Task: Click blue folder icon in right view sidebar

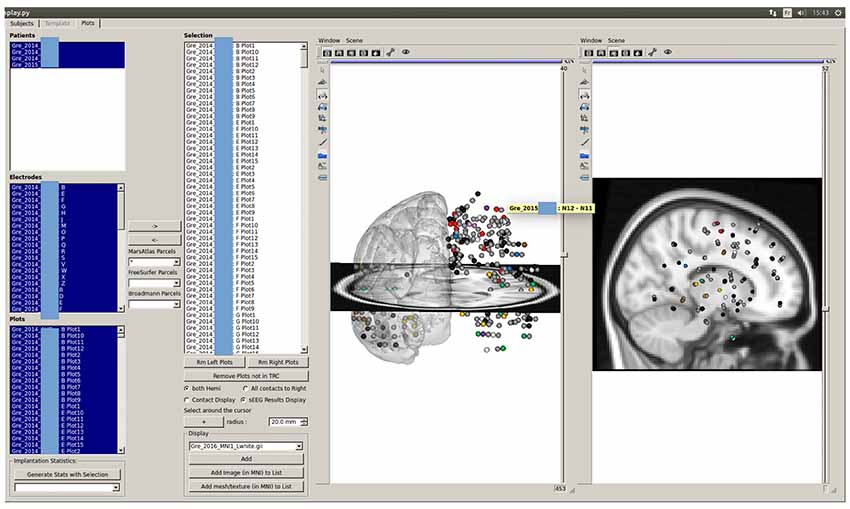Action: click(x=584, y=156)
